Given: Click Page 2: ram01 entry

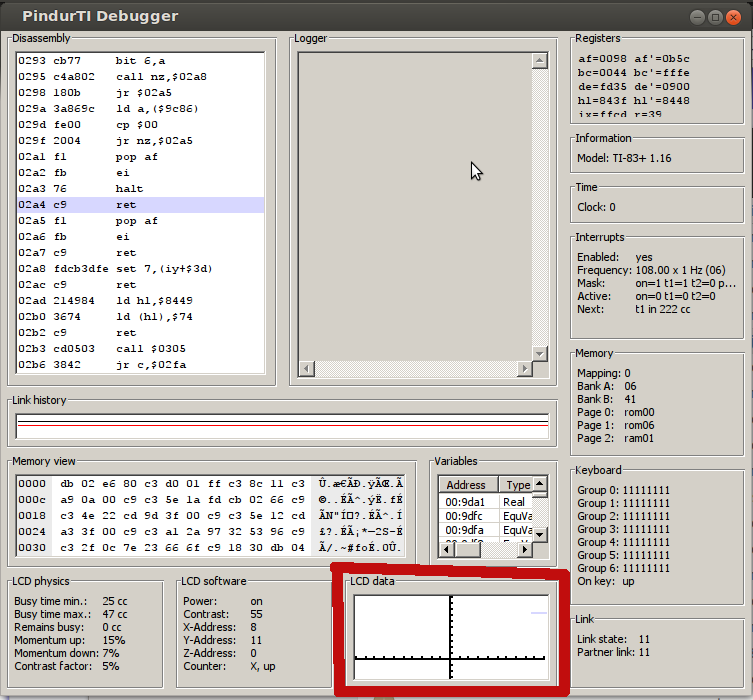Looking at the screenshot, I should click(x=616, y=438).
